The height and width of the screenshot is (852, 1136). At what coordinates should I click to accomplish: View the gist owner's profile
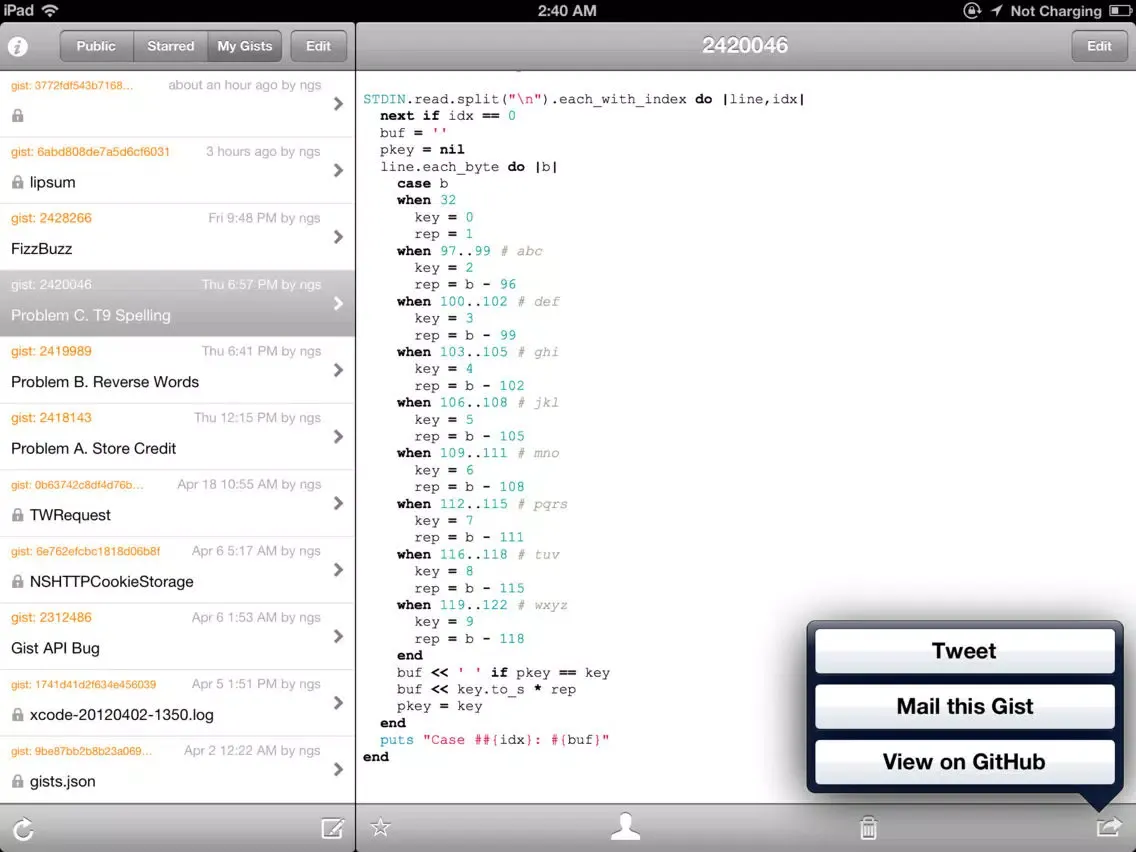[625, 827]
